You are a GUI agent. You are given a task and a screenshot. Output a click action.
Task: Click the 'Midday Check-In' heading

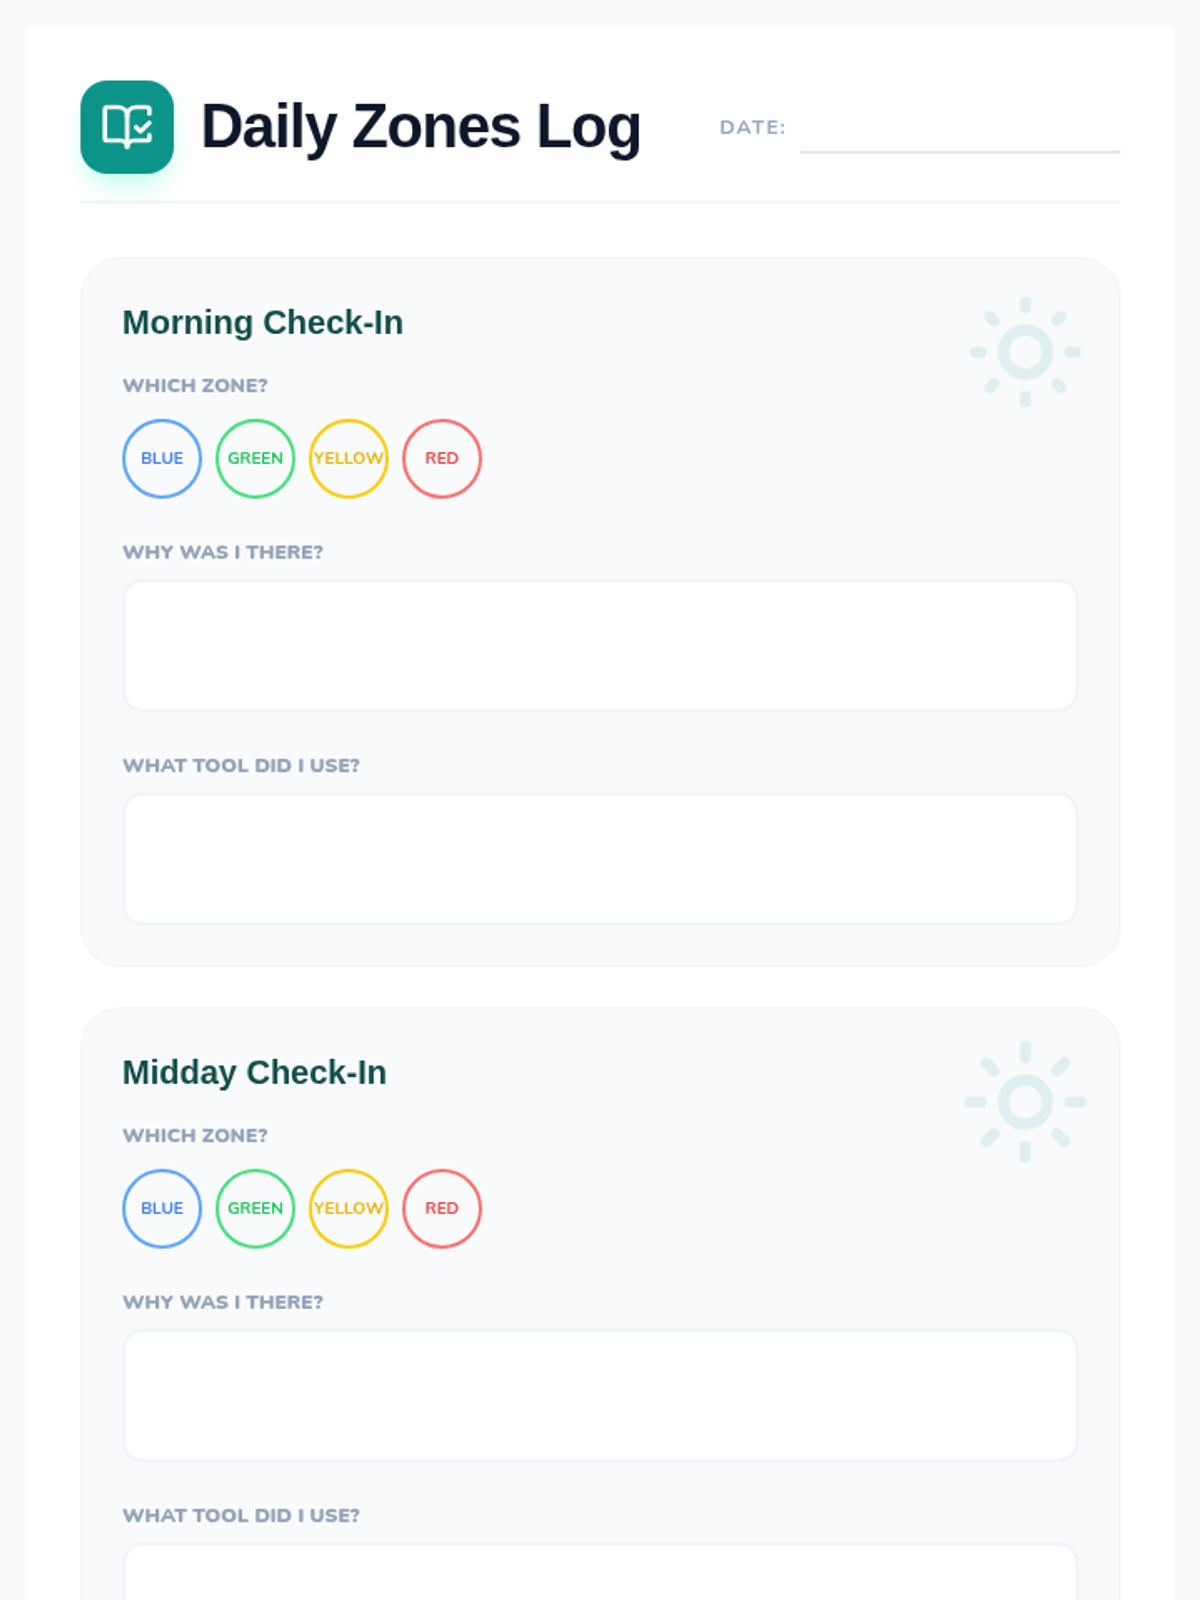(x=254, y=1073)
